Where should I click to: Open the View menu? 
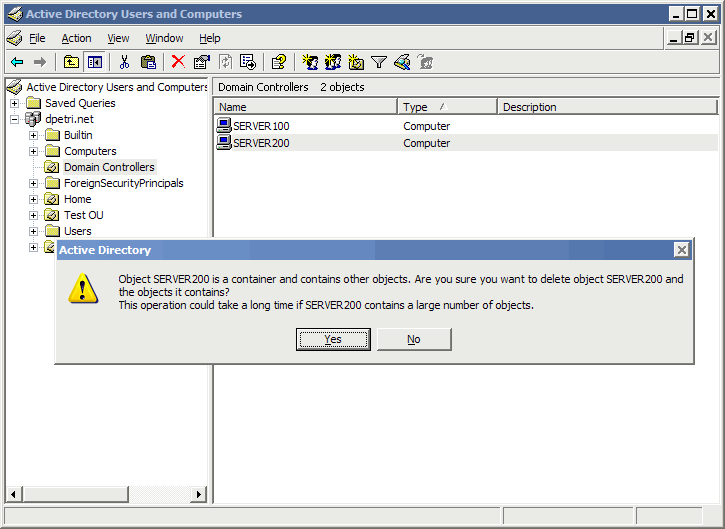tap(118, 38)
